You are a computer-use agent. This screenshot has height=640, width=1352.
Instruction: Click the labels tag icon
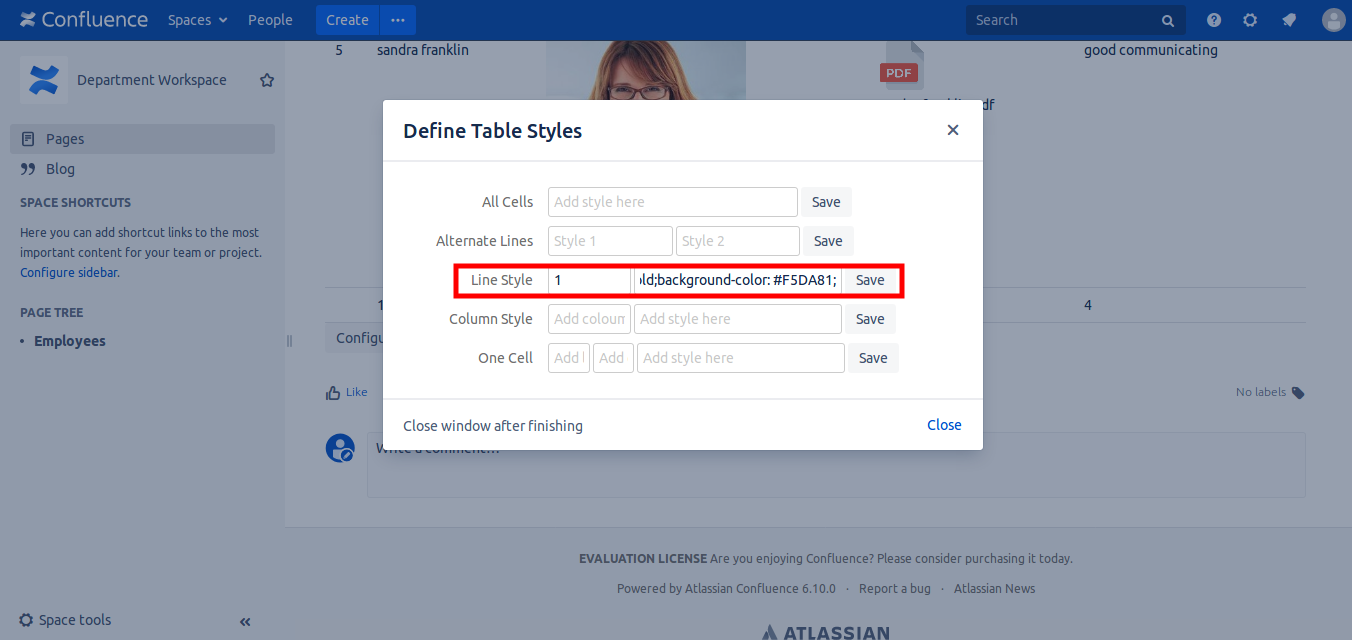coord(1298,393)
